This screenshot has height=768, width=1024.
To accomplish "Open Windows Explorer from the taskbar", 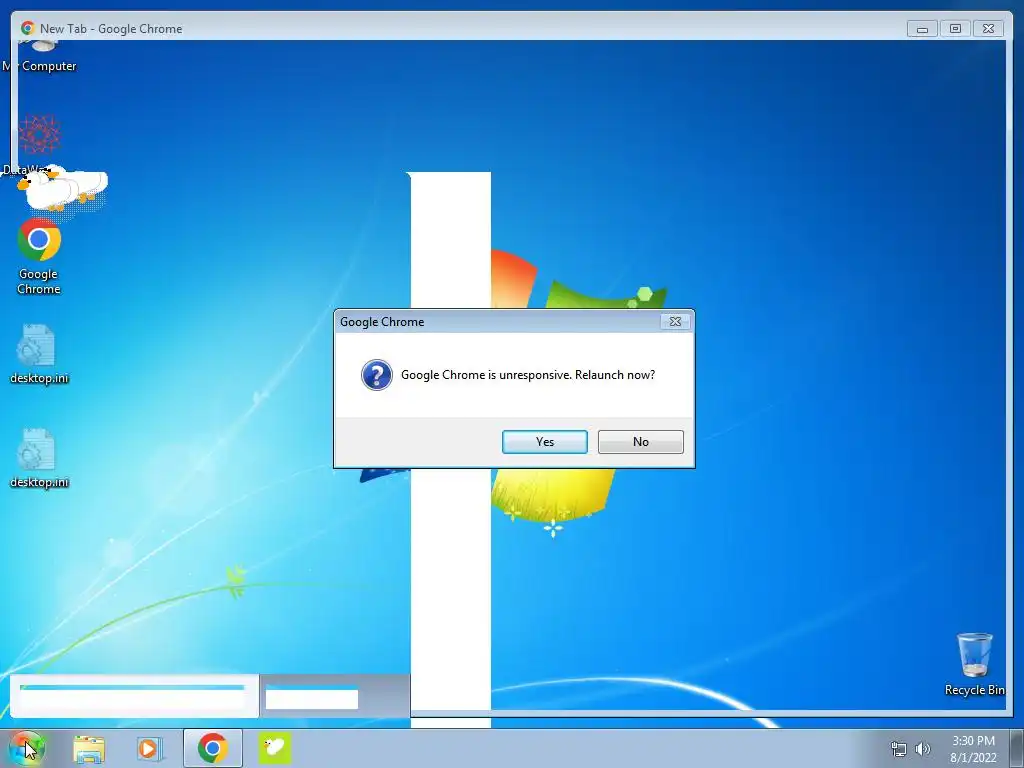I will coord(89,748).
